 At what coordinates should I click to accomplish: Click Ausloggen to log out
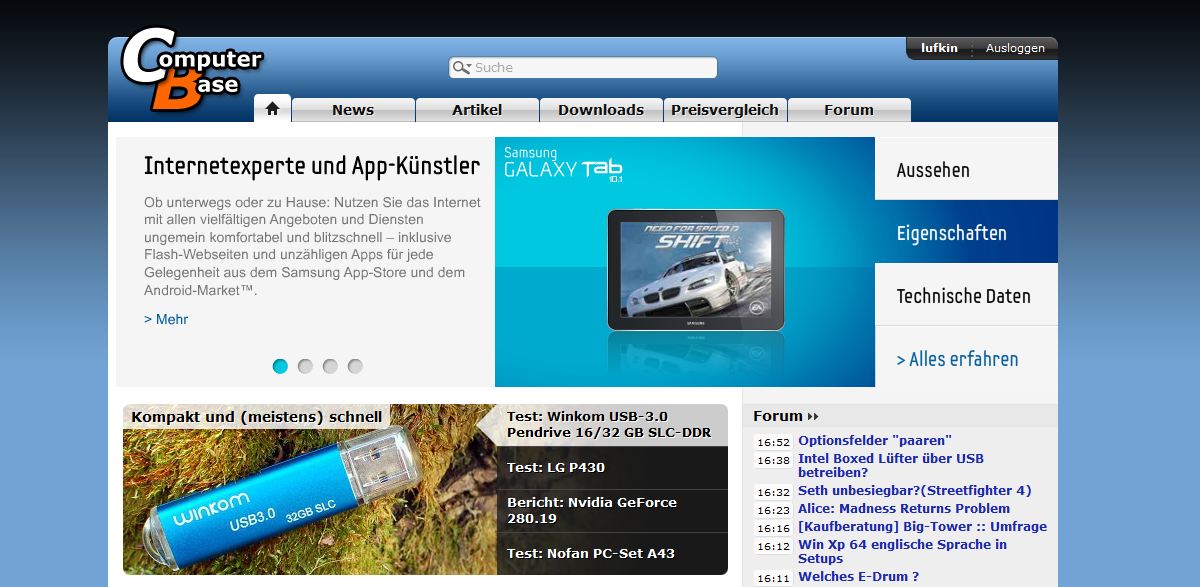1015,48
